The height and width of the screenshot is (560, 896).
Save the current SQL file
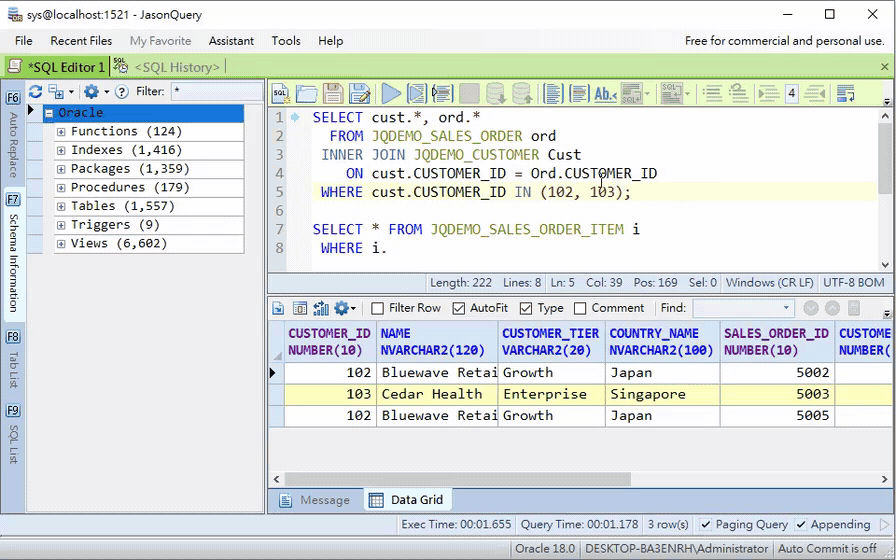(x=333, y=93)
